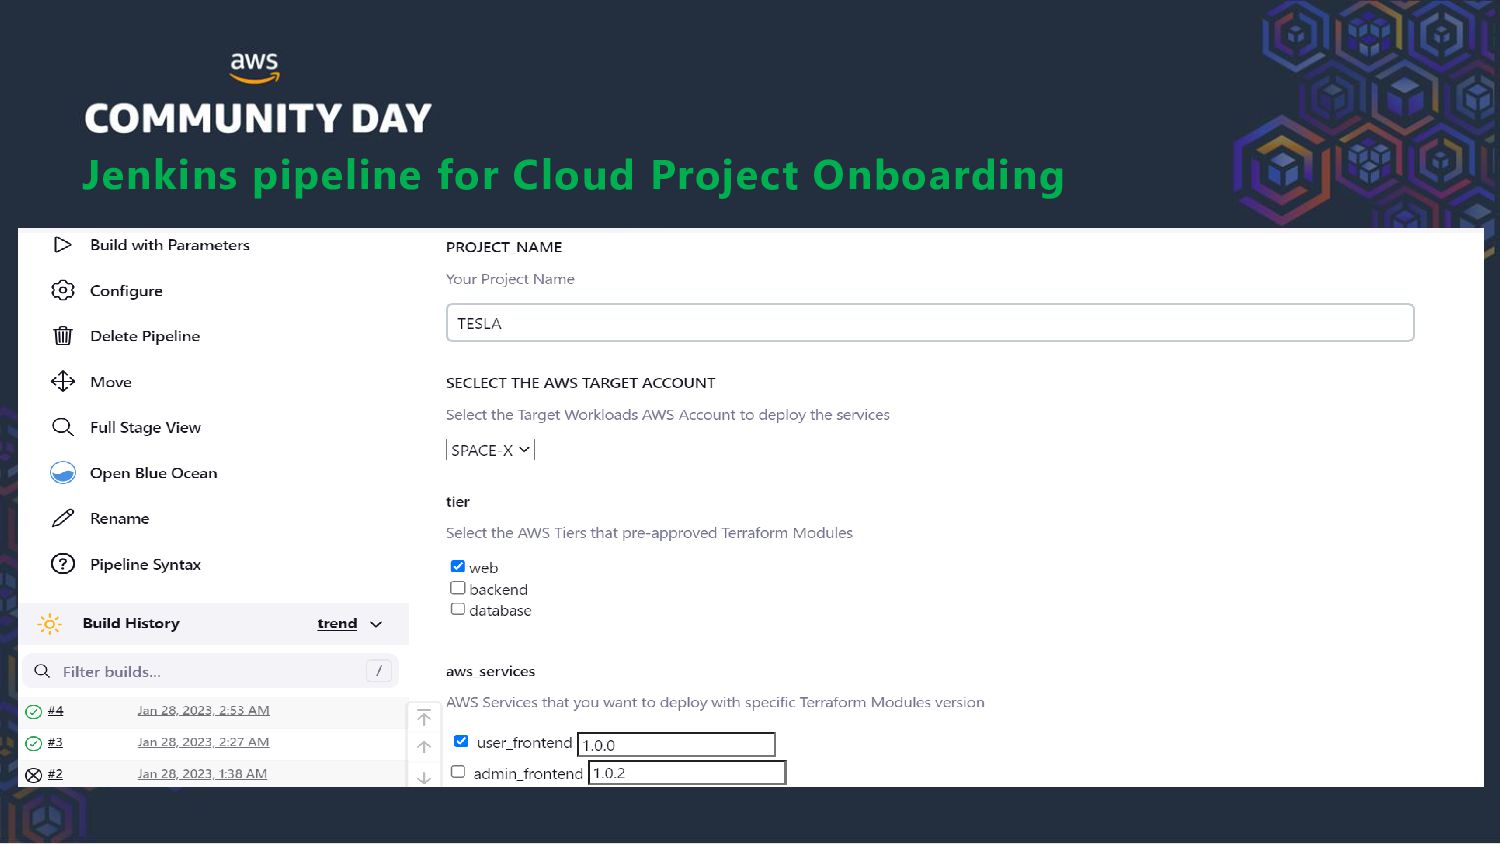Click the Build History sun icon
The height and width of the screenshot is (844, 1500).
click(x=49, y=624)
